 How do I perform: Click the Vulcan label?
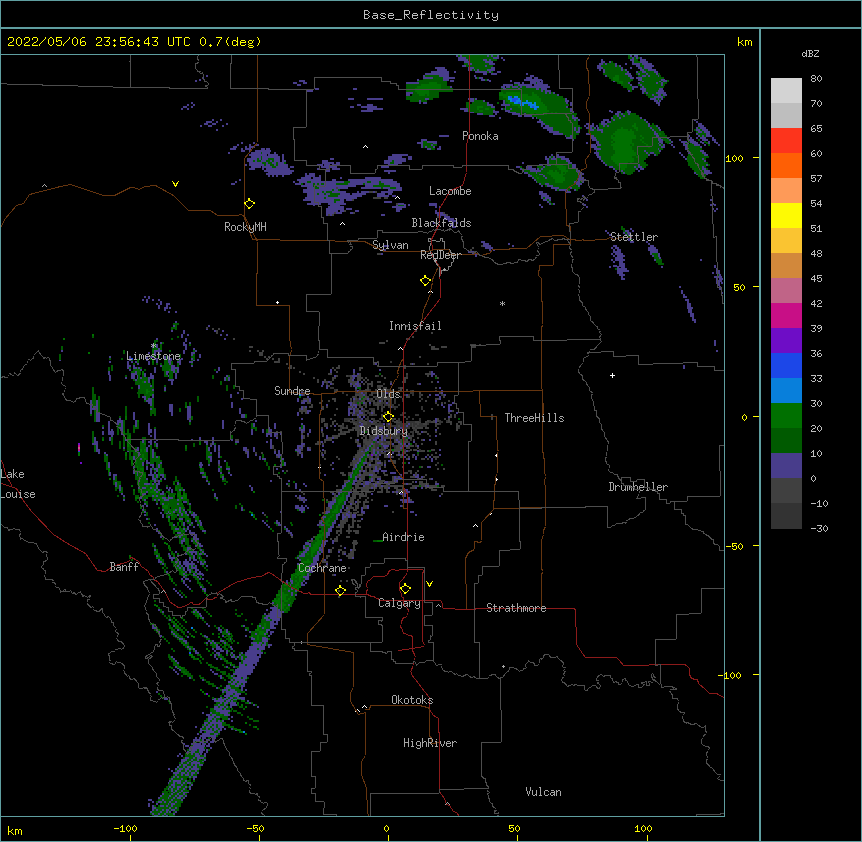[x=543, y=792]
